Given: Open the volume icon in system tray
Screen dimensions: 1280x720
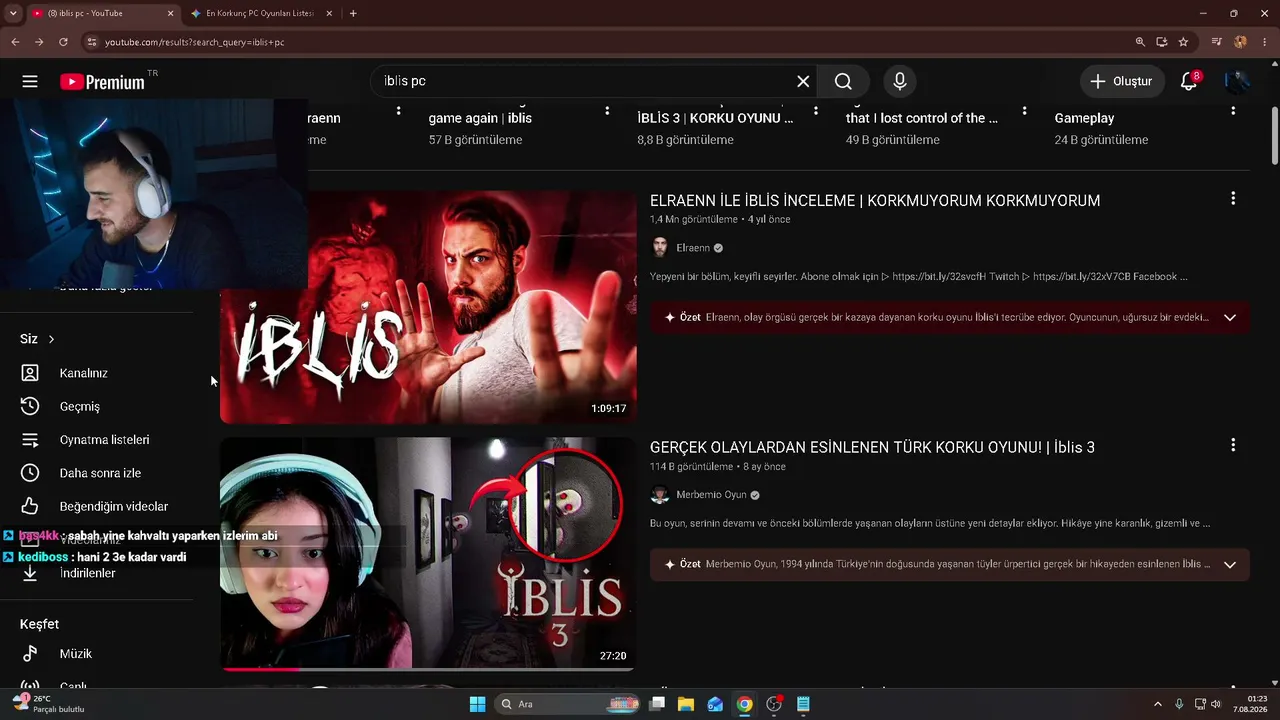Looking at the screenshot, I should [x=1217, y=704].
